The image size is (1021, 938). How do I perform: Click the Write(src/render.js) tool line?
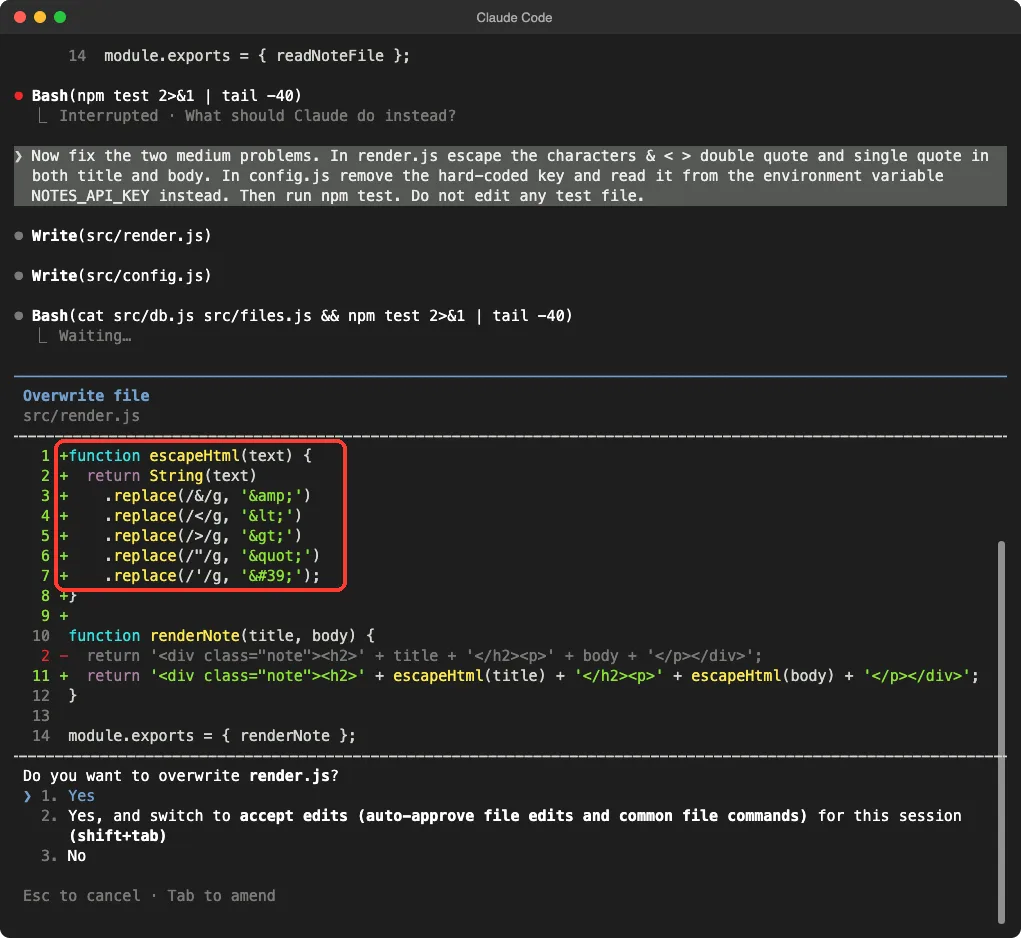pyautogui.click(x=121, y=236)
